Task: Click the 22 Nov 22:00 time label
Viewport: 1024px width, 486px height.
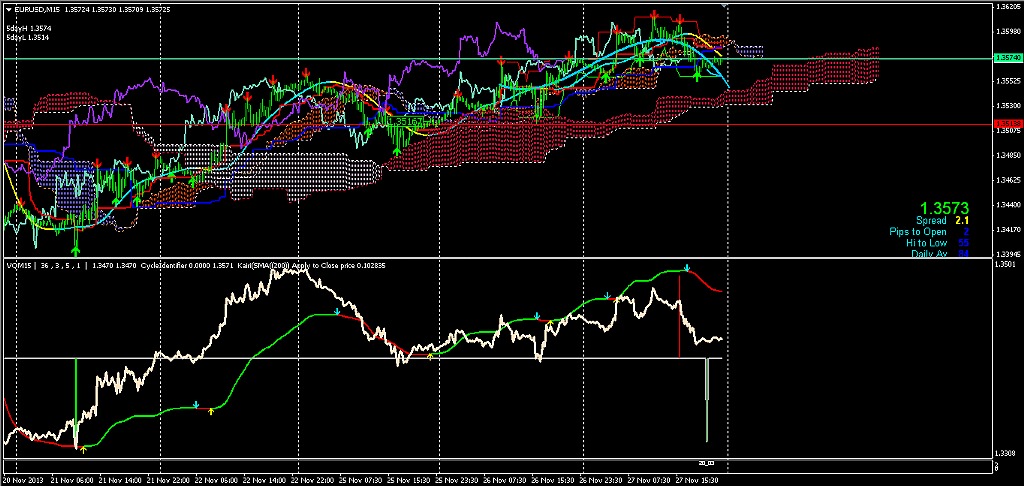Action: (310, 479)
